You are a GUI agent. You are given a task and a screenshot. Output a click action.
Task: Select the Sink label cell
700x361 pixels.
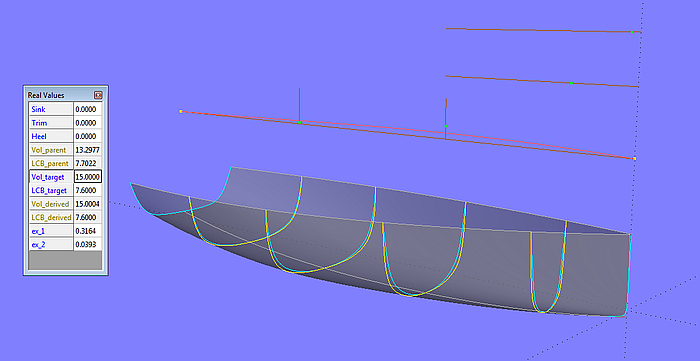pyautogui.click(x=51, y=109)
